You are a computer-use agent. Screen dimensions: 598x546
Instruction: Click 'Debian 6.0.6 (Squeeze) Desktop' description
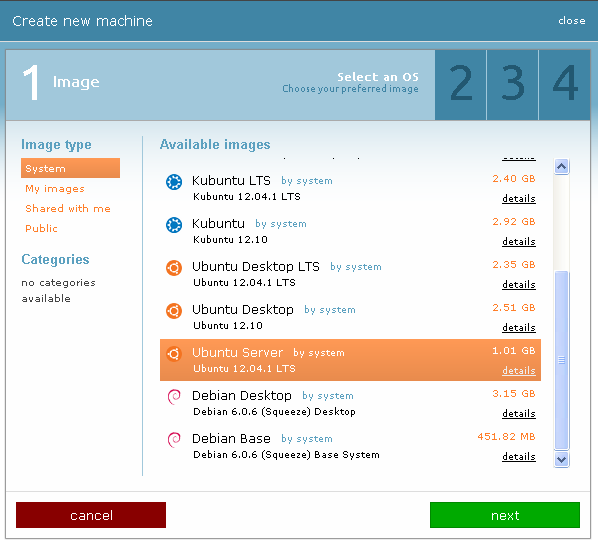click(274, 412)
